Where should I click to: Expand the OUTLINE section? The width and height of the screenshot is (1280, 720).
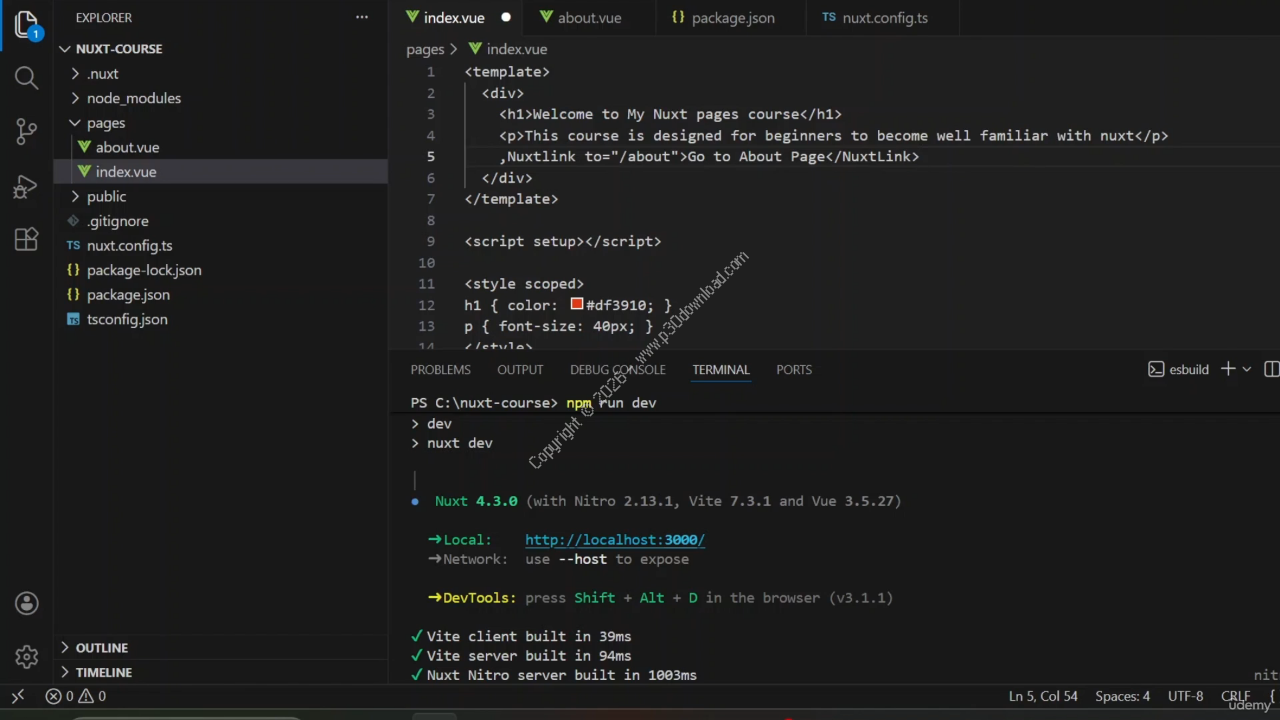tap(101, 647)
